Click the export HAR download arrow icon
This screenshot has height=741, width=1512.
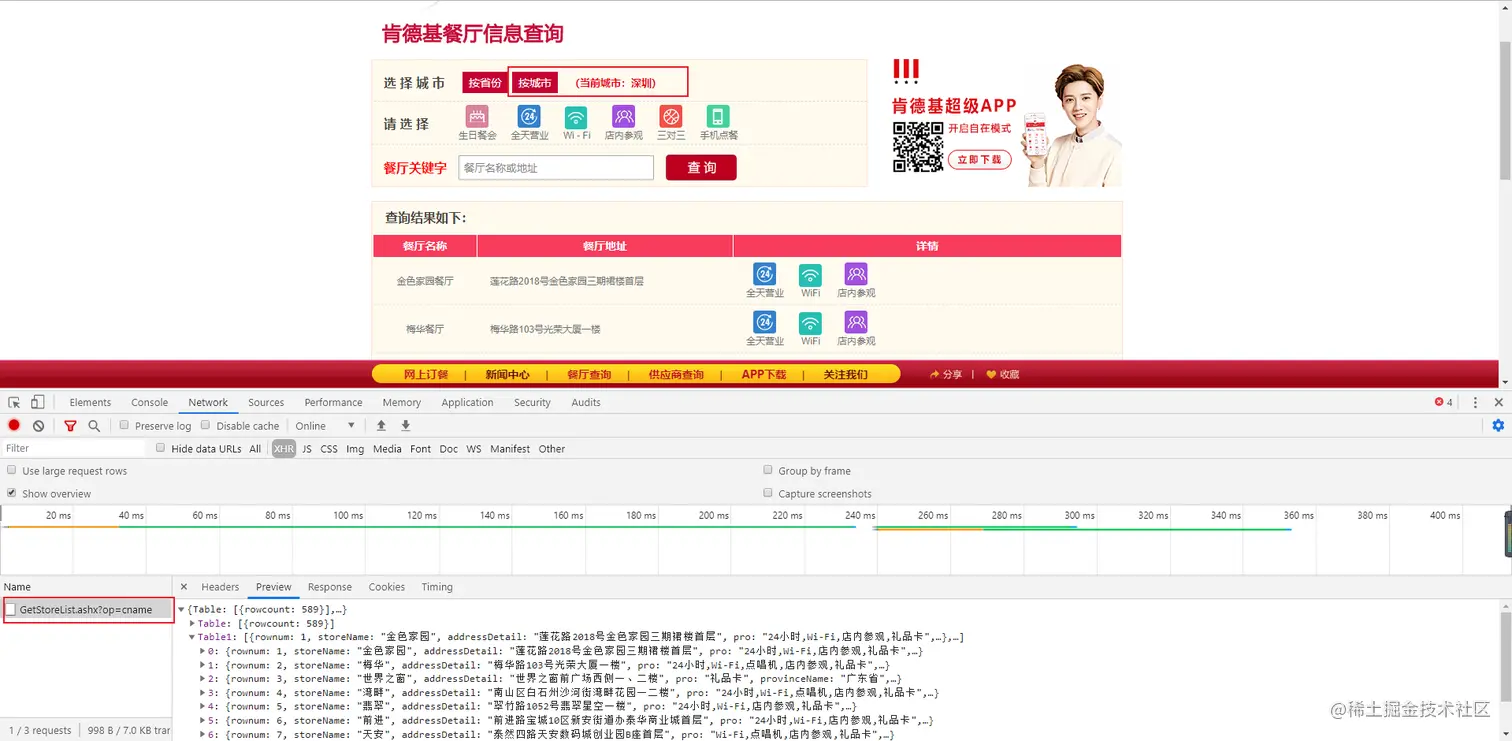405,425
